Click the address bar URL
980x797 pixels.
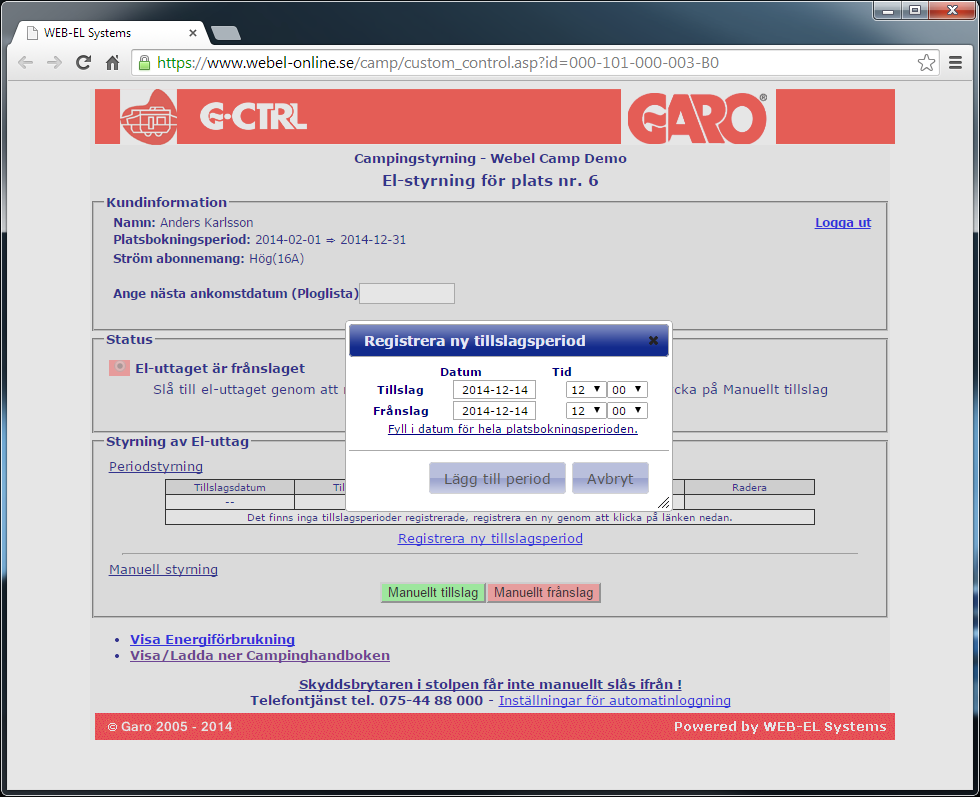[x=438, y=63]
